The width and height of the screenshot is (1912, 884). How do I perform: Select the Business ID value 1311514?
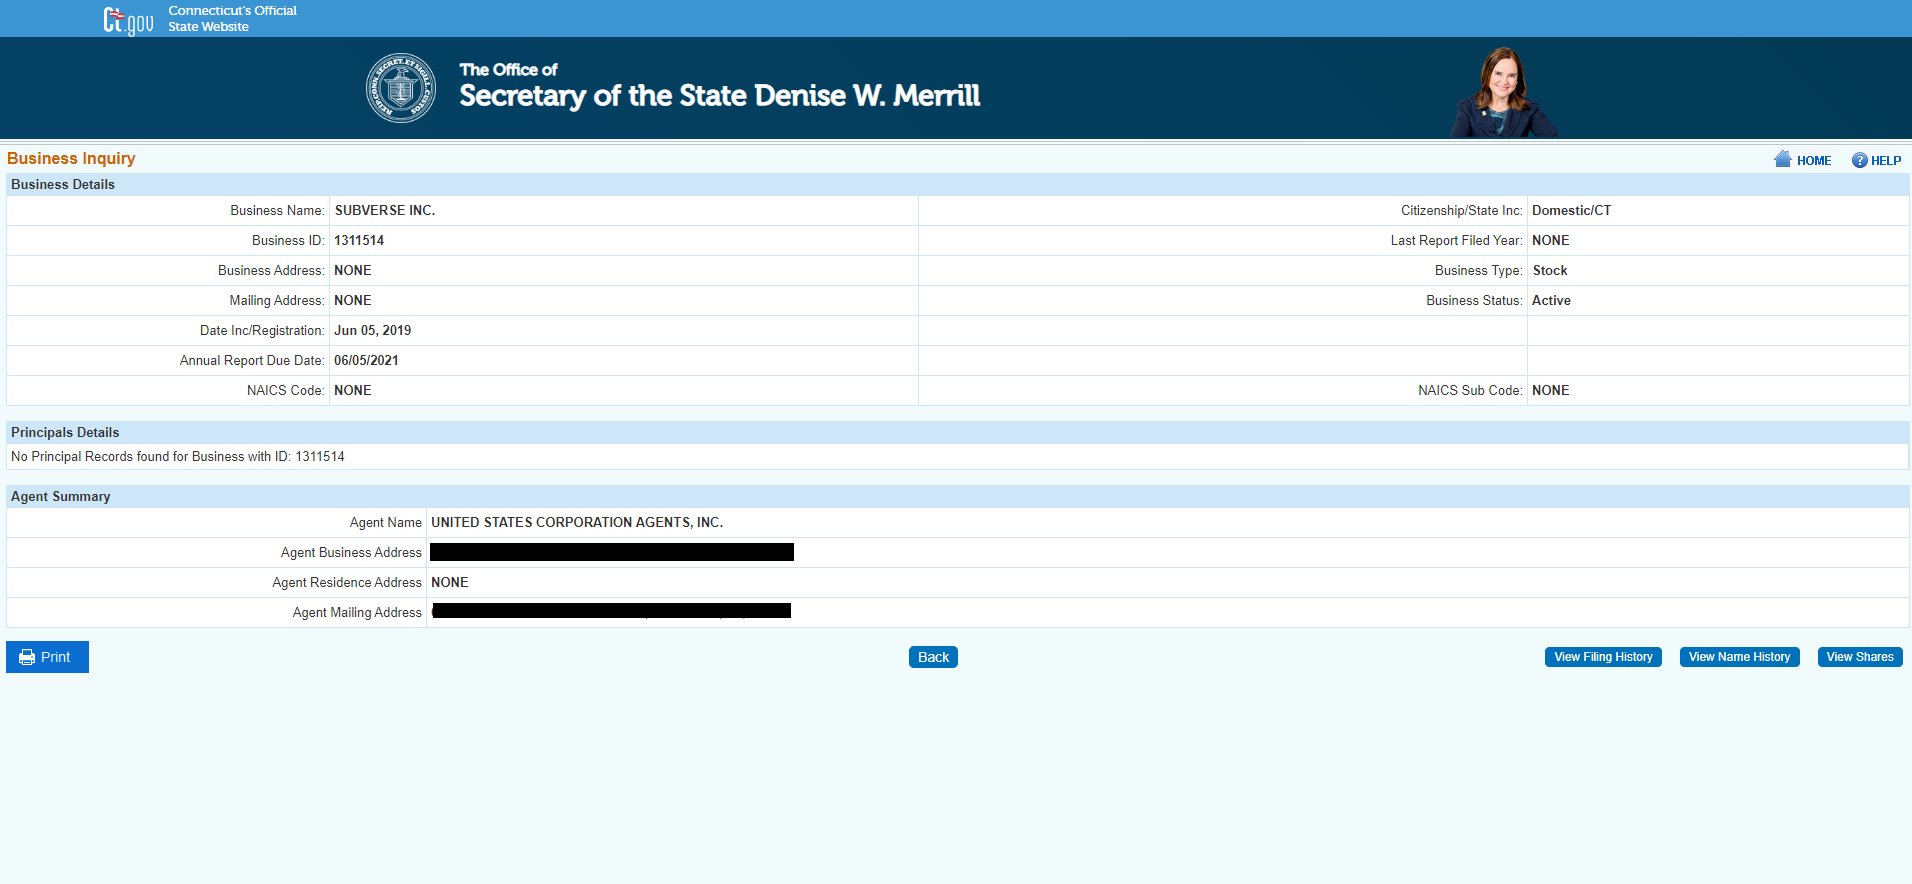click(x=359, y=241)
